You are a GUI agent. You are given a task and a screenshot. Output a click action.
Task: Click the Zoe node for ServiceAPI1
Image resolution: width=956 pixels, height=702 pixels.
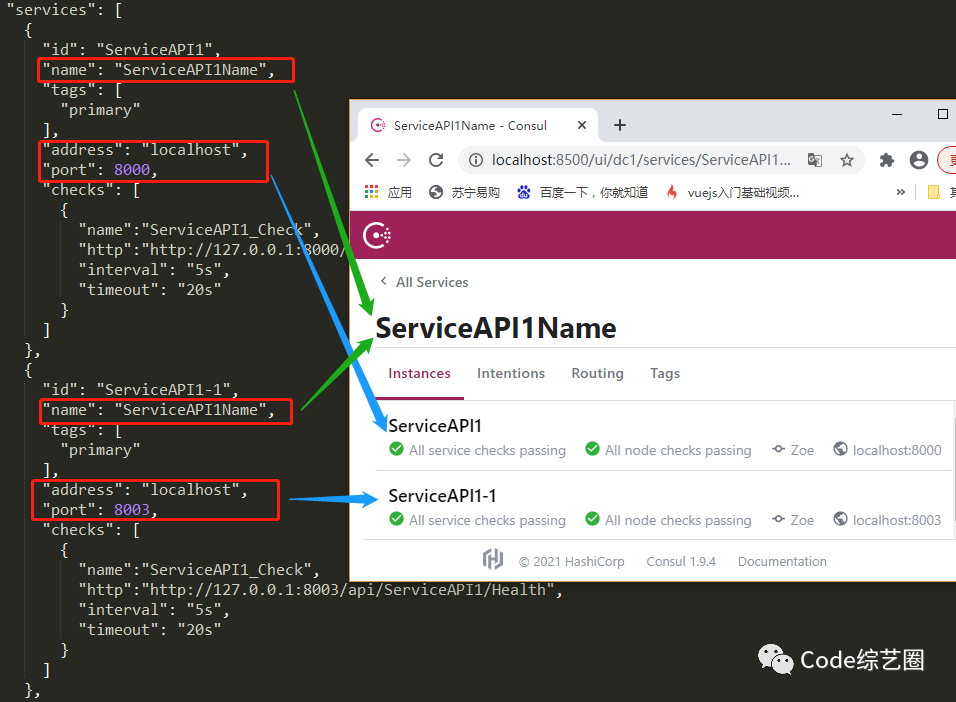793,450
